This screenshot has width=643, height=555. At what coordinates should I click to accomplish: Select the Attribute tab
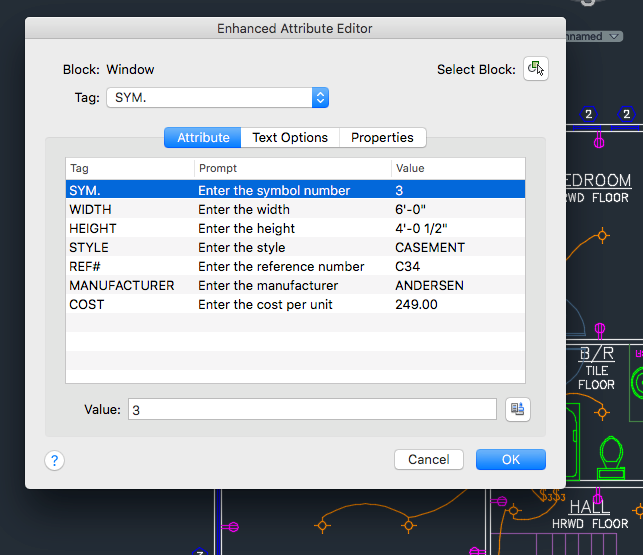203,137
